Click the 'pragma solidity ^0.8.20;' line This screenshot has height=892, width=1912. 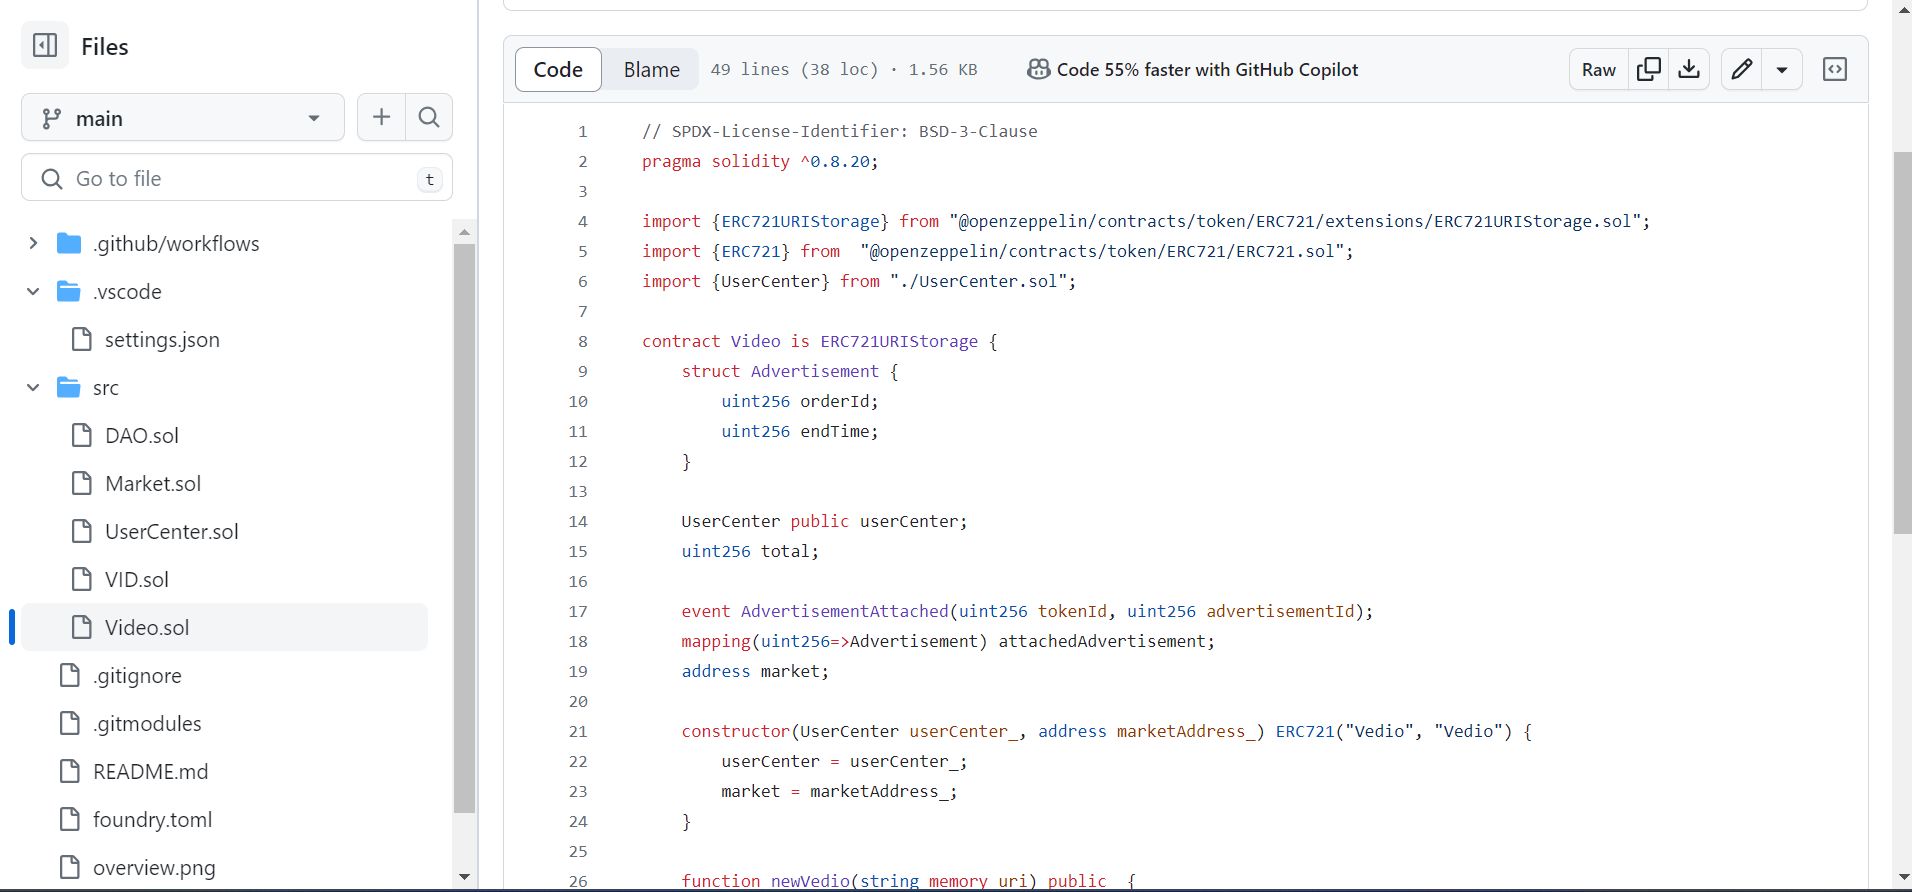(x=760, y=161)
